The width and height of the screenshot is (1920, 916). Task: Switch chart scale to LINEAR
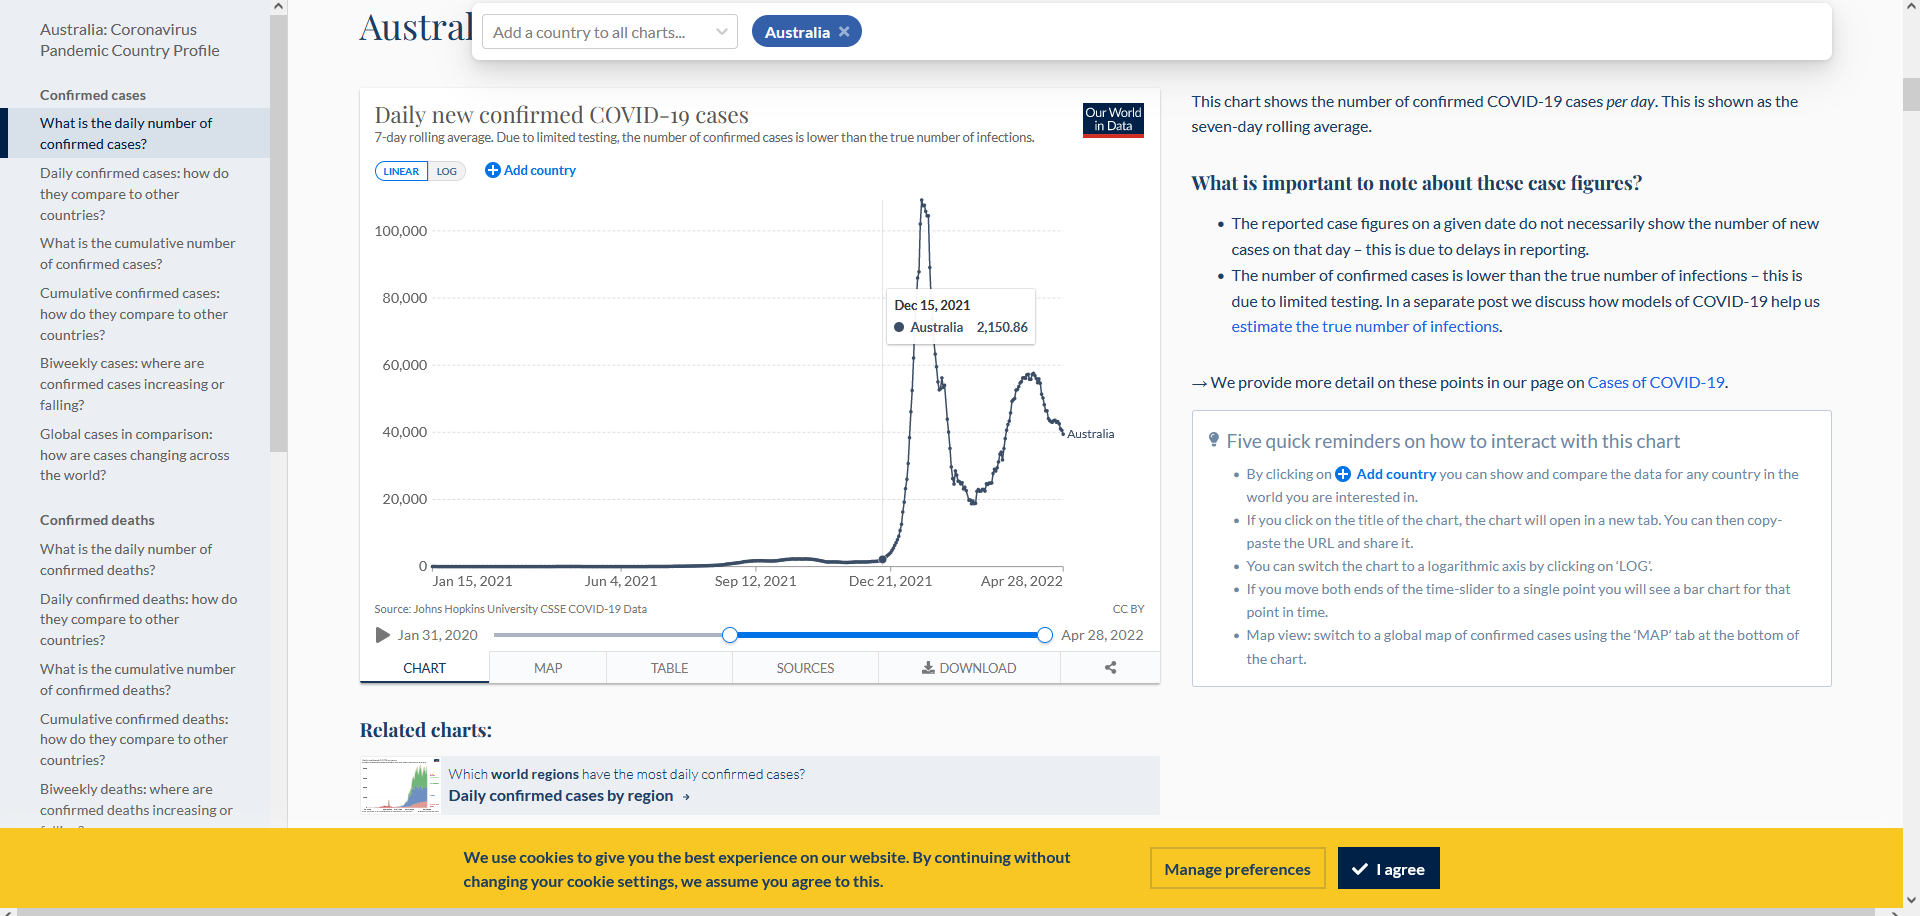[x=401, y=171]
